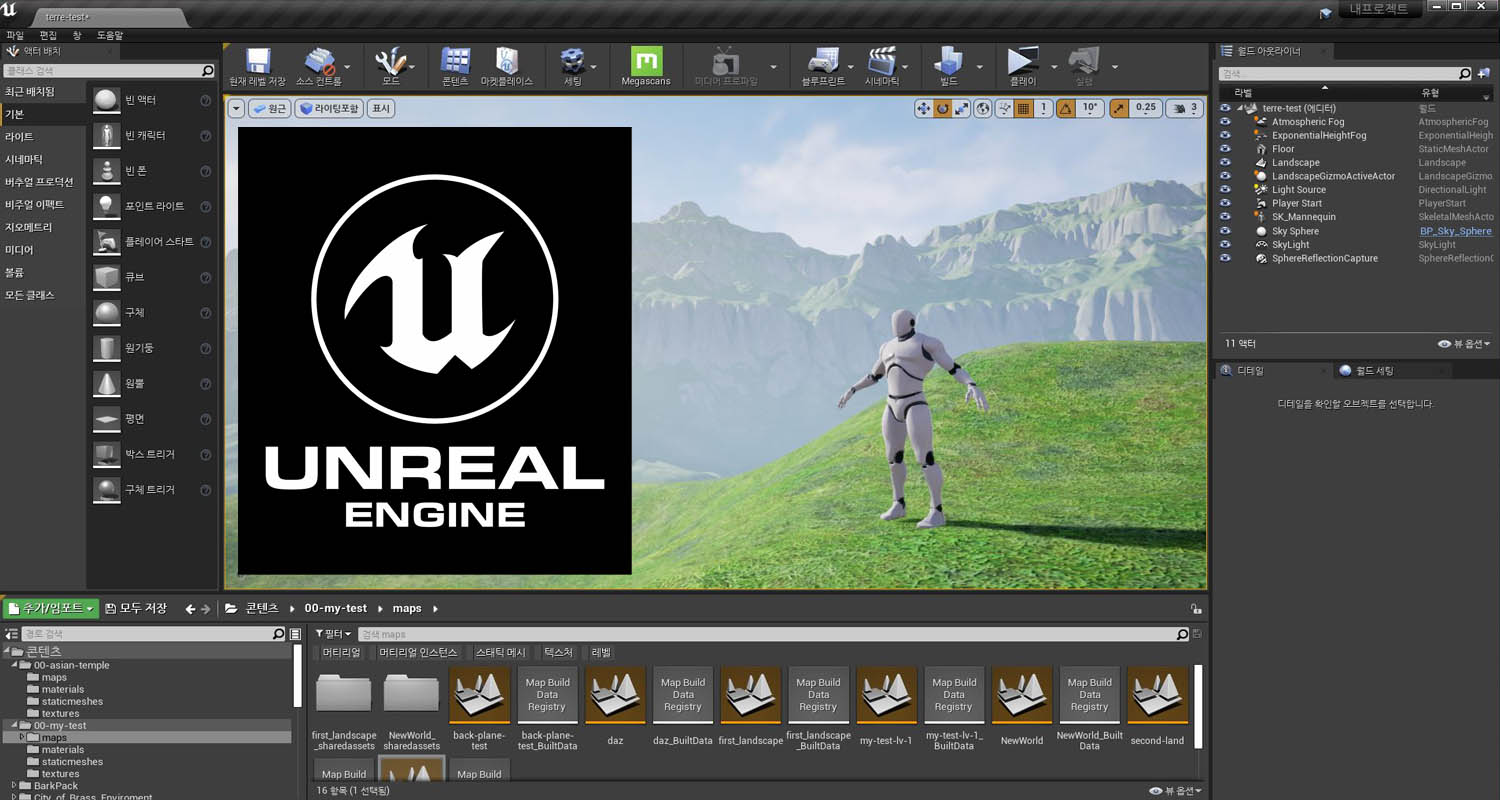
Task: Toggle Texture filter chip
Action: (558, 653)
